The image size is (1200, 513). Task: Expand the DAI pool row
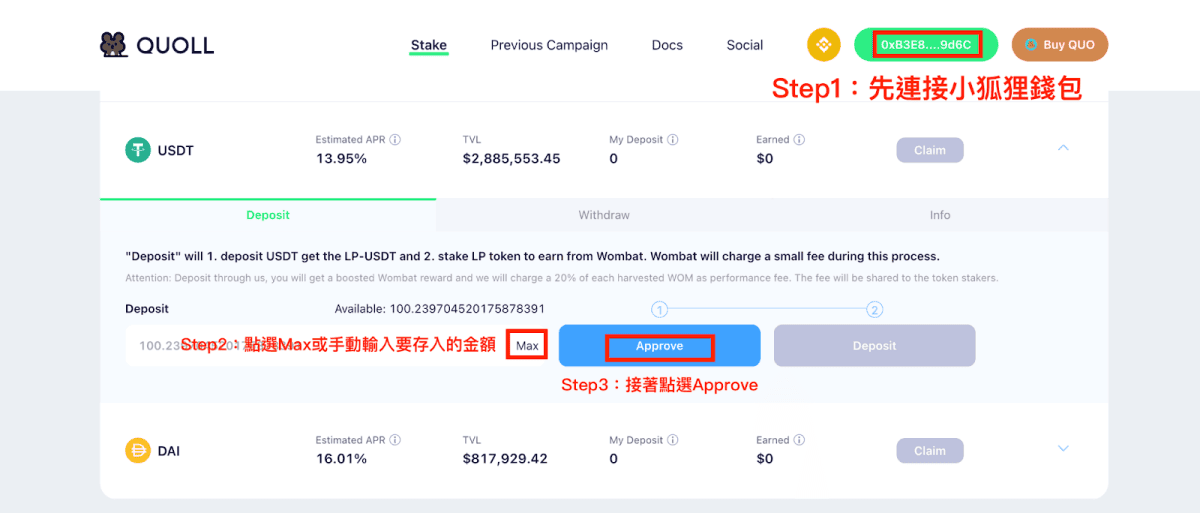click(1063, 449)
